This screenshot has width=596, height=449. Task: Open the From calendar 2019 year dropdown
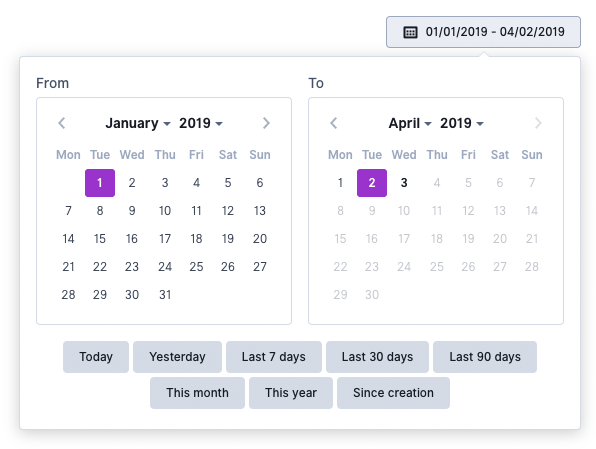[201, 123]
